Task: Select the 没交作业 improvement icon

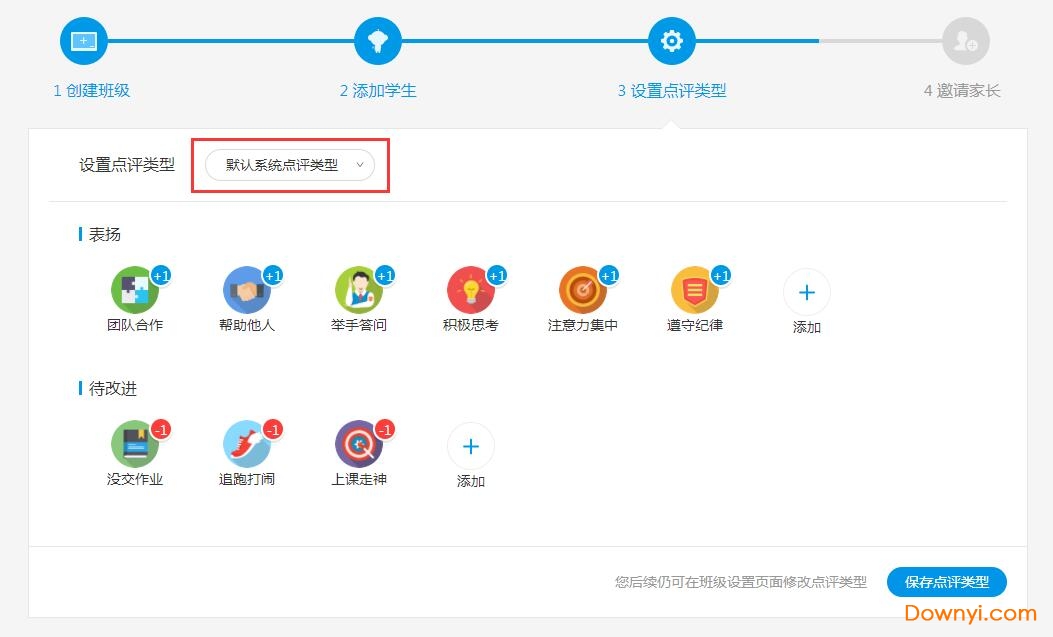Action: tap(135, 445)
